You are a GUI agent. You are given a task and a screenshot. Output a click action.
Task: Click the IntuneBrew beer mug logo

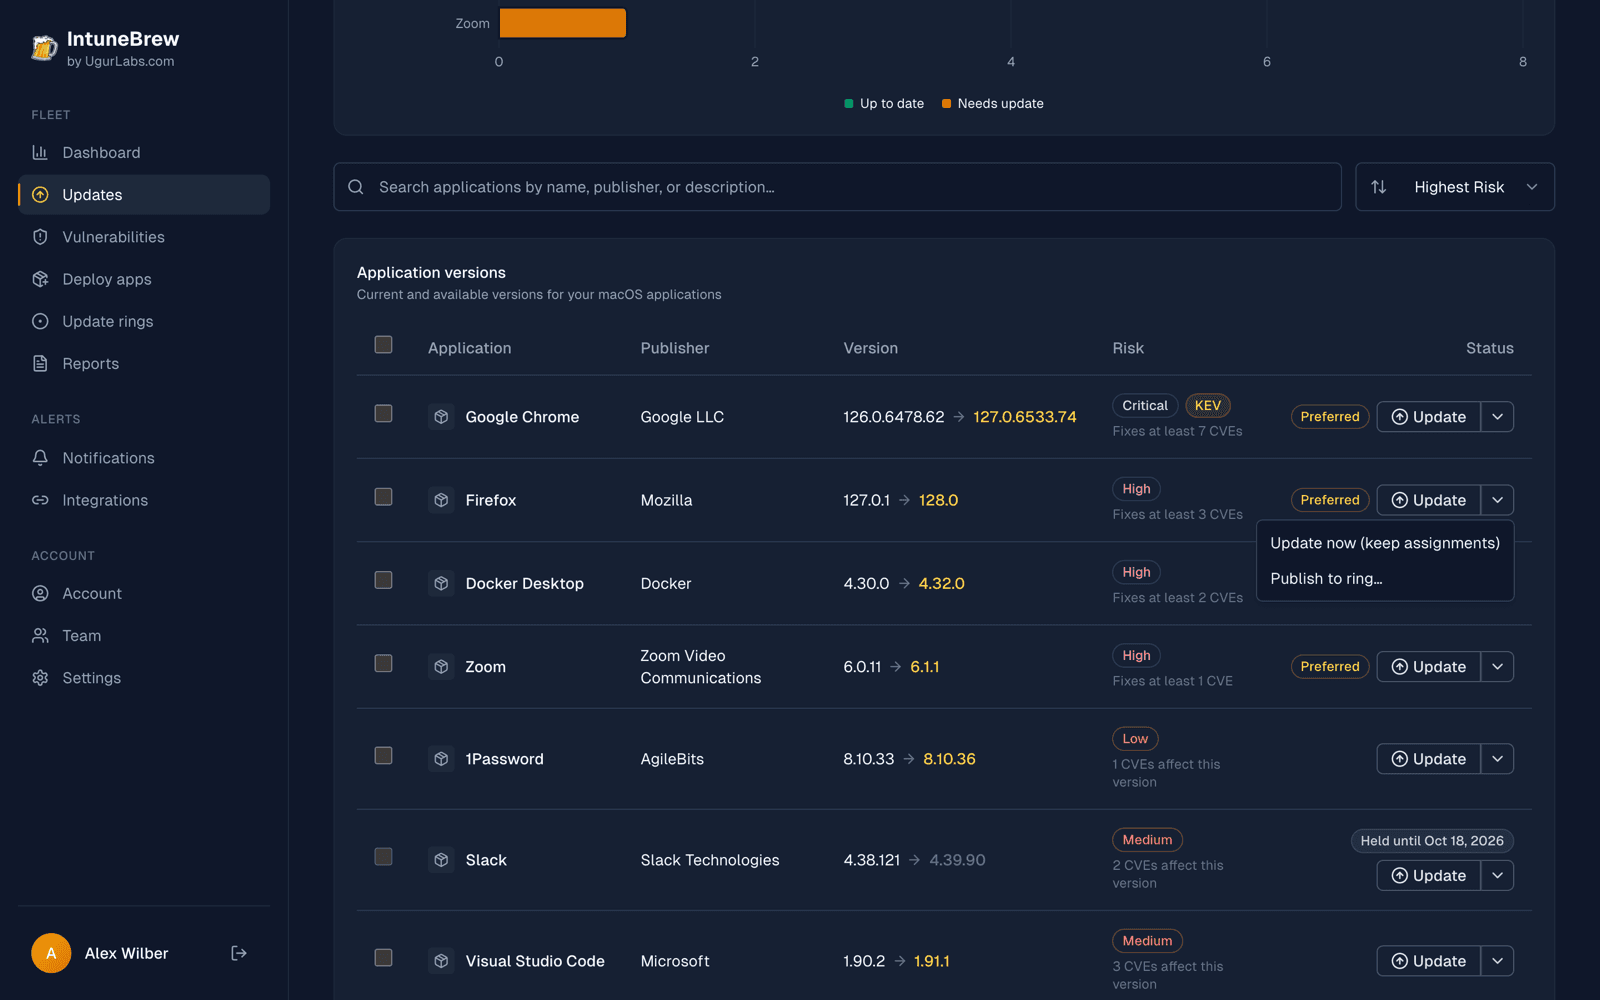pyautogui.click(x=44, y=47)
